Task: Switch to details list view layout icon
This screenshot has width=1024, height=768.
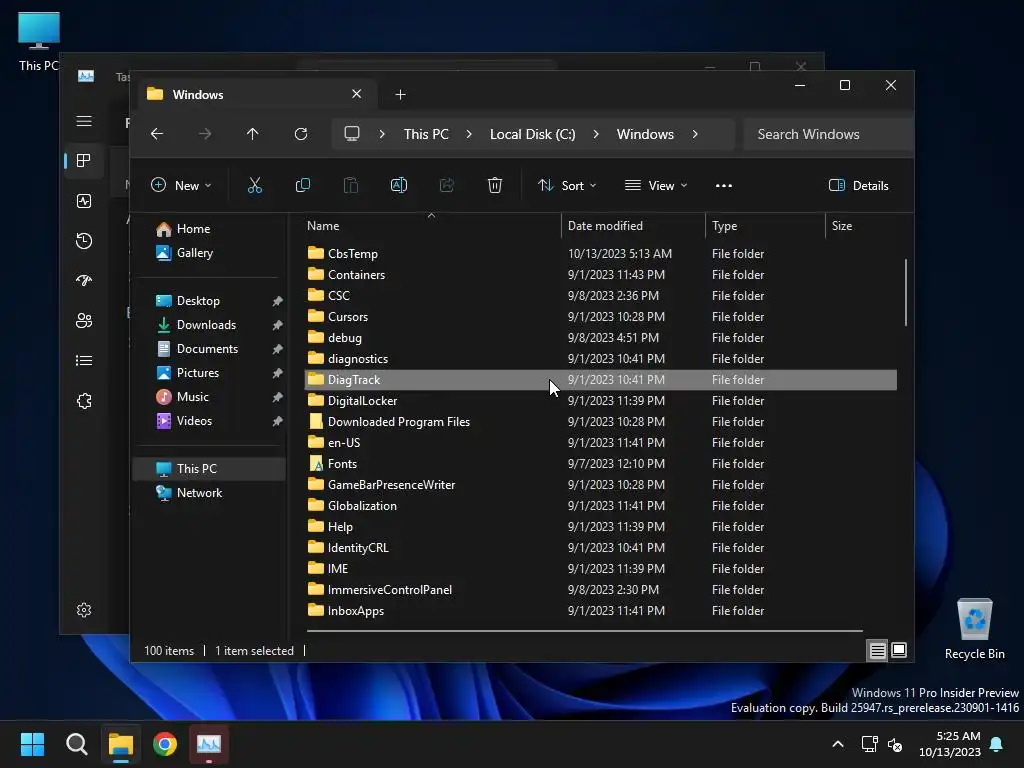Action: (877, 650)
